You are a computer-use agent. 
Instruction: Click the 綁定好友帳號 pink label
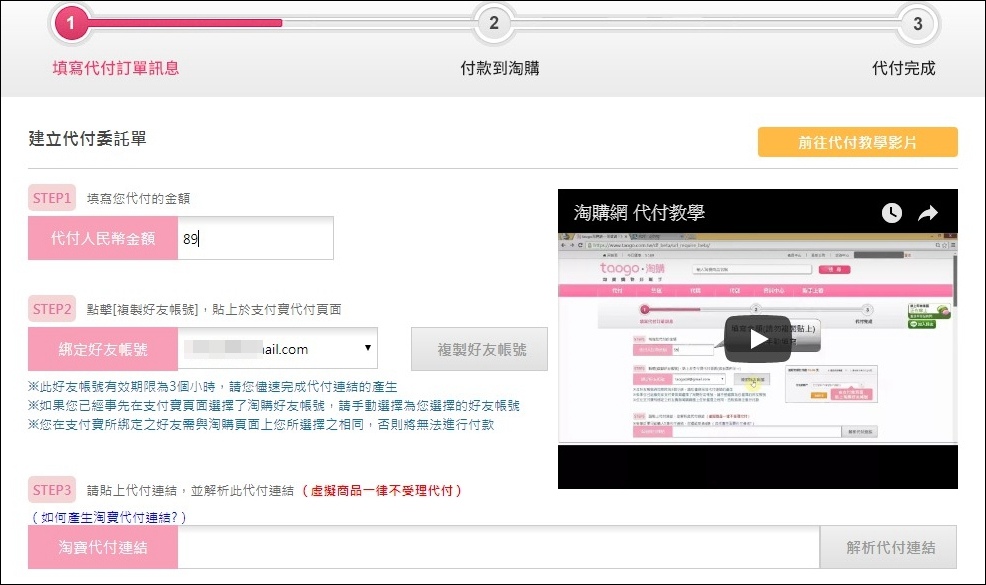(x=103, y=349)
